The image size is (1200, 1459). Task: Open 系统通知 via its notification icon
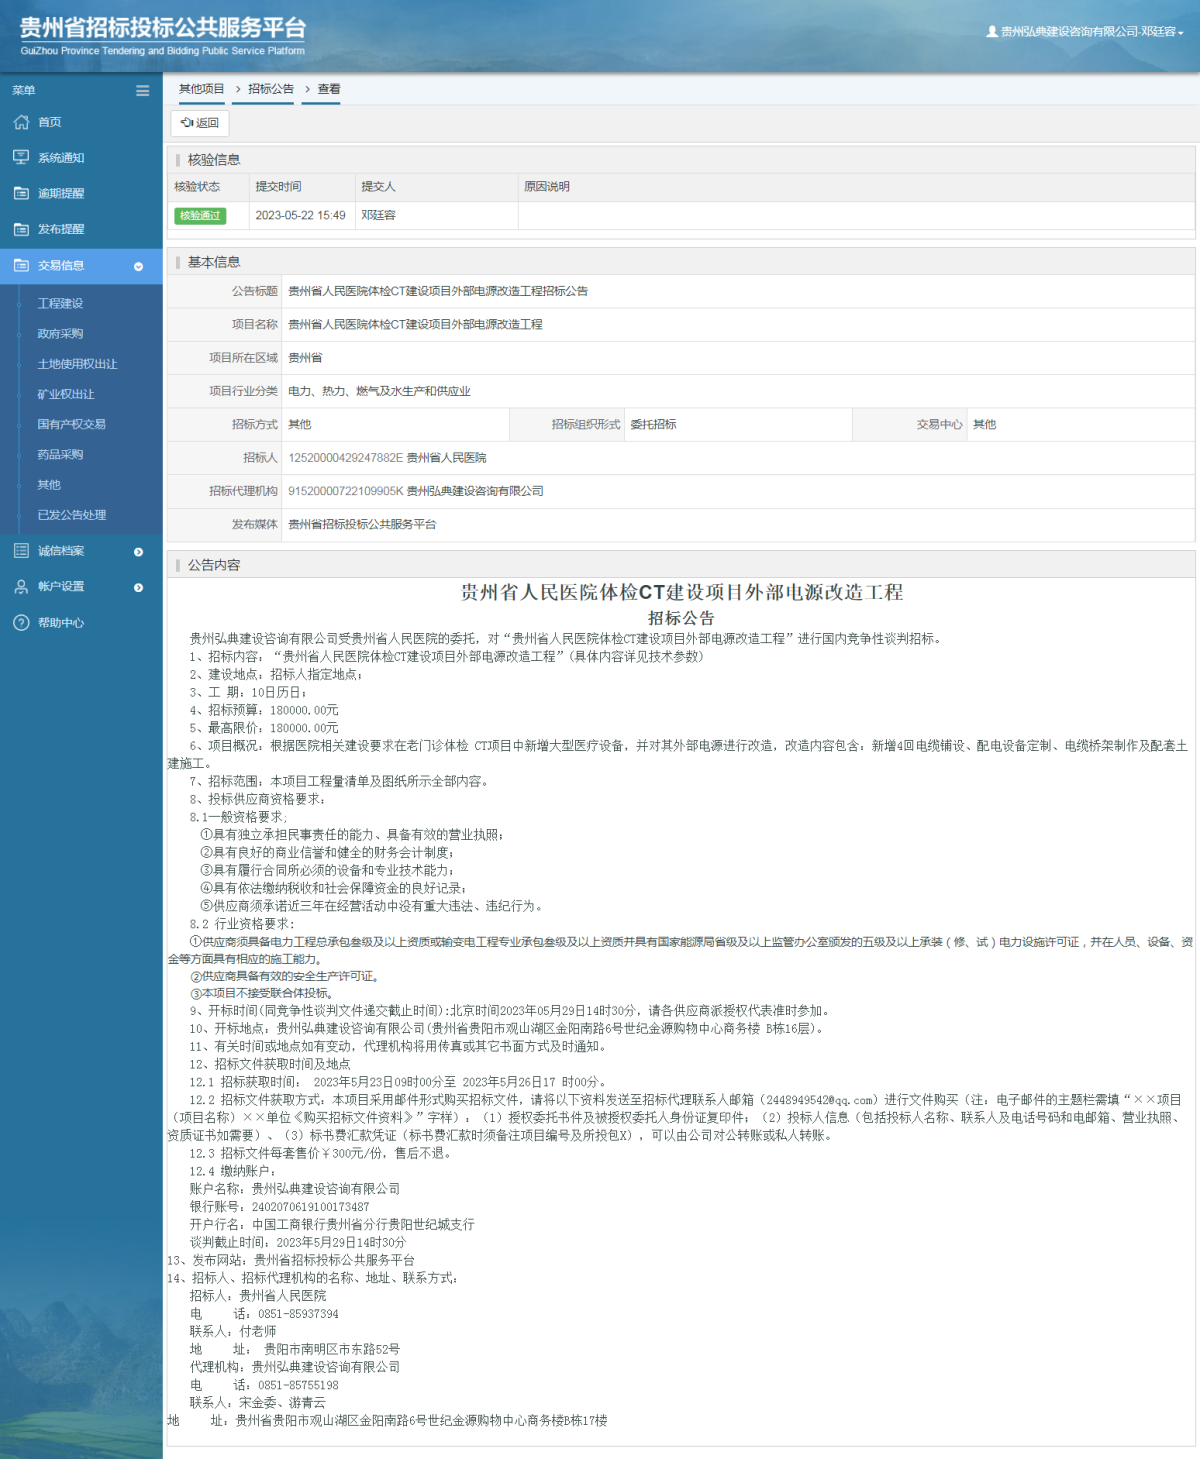[x=20, y=157]
